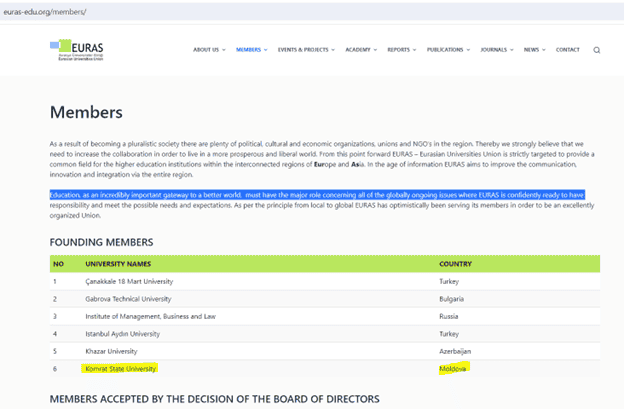The width and height of the screenshot is (624, 409).
Task: Expand the About Us dropdown menu
Action: [208, 49]
